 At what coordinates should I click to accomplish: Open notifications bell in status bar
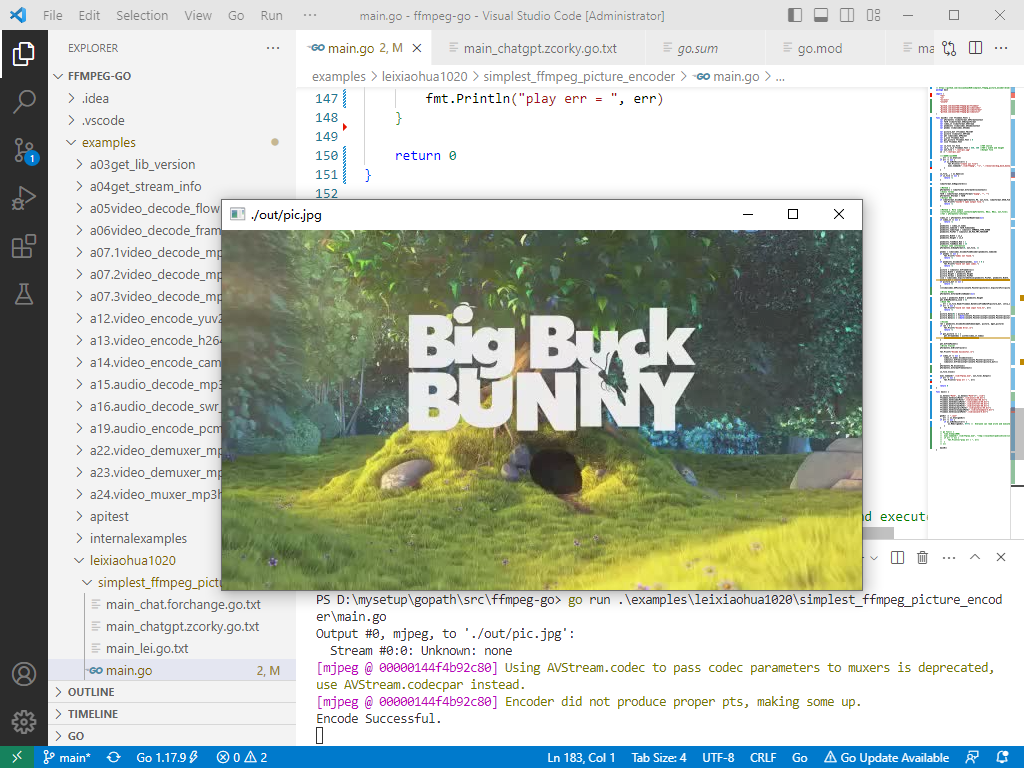click(x=1003, y=758)
